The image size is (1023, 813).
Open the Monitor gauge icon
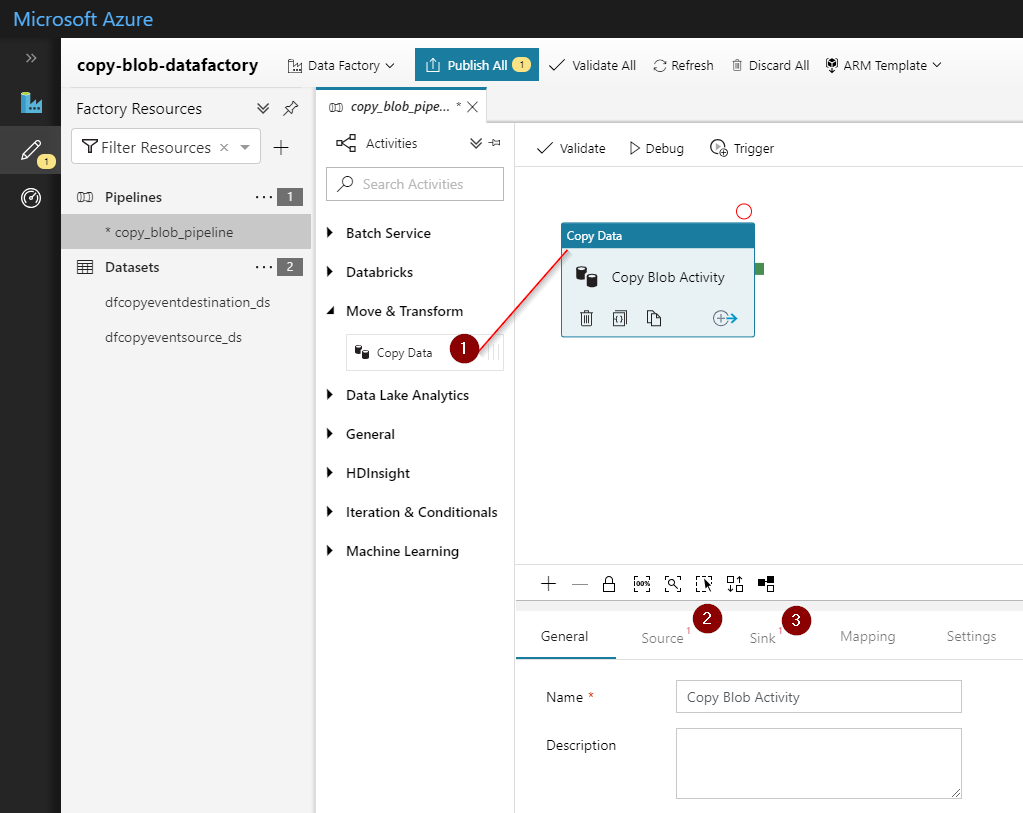(31, 198)
